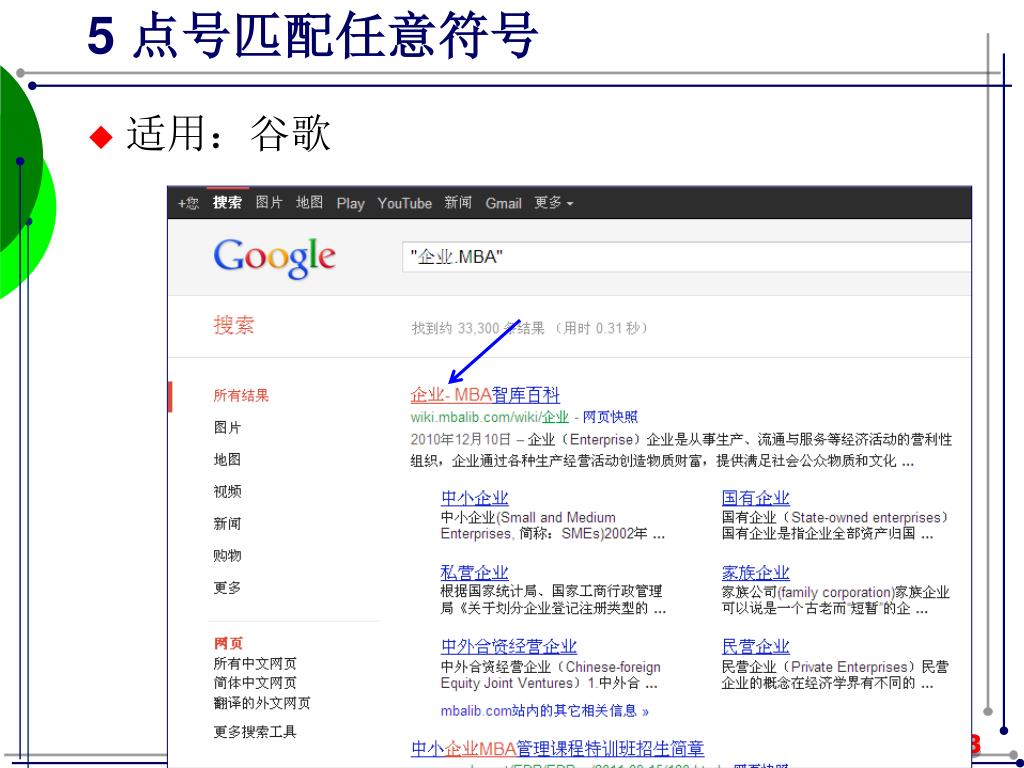Open the 私营企业 sitelink
Viewport: 1024px width, 768px height.
coord(475,573)
